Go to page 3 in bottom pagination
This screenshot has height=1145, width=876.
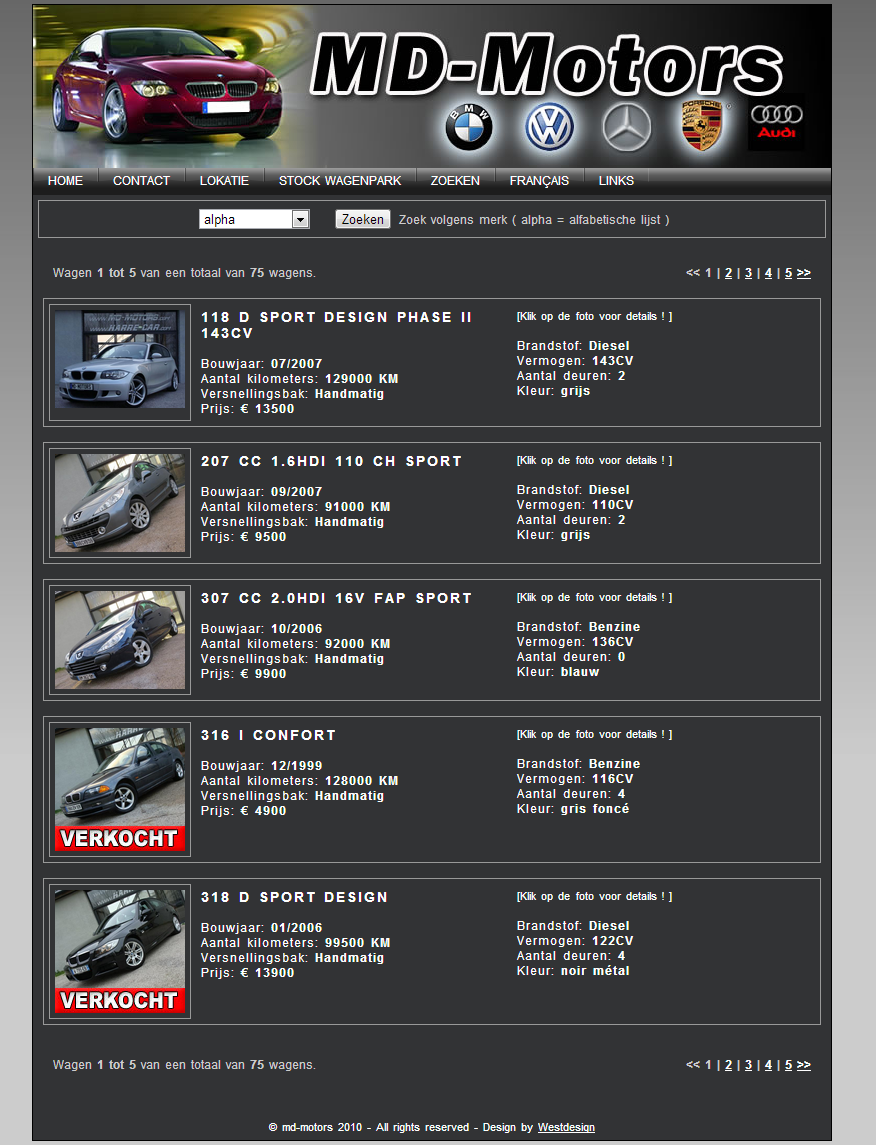[748, 1065]
